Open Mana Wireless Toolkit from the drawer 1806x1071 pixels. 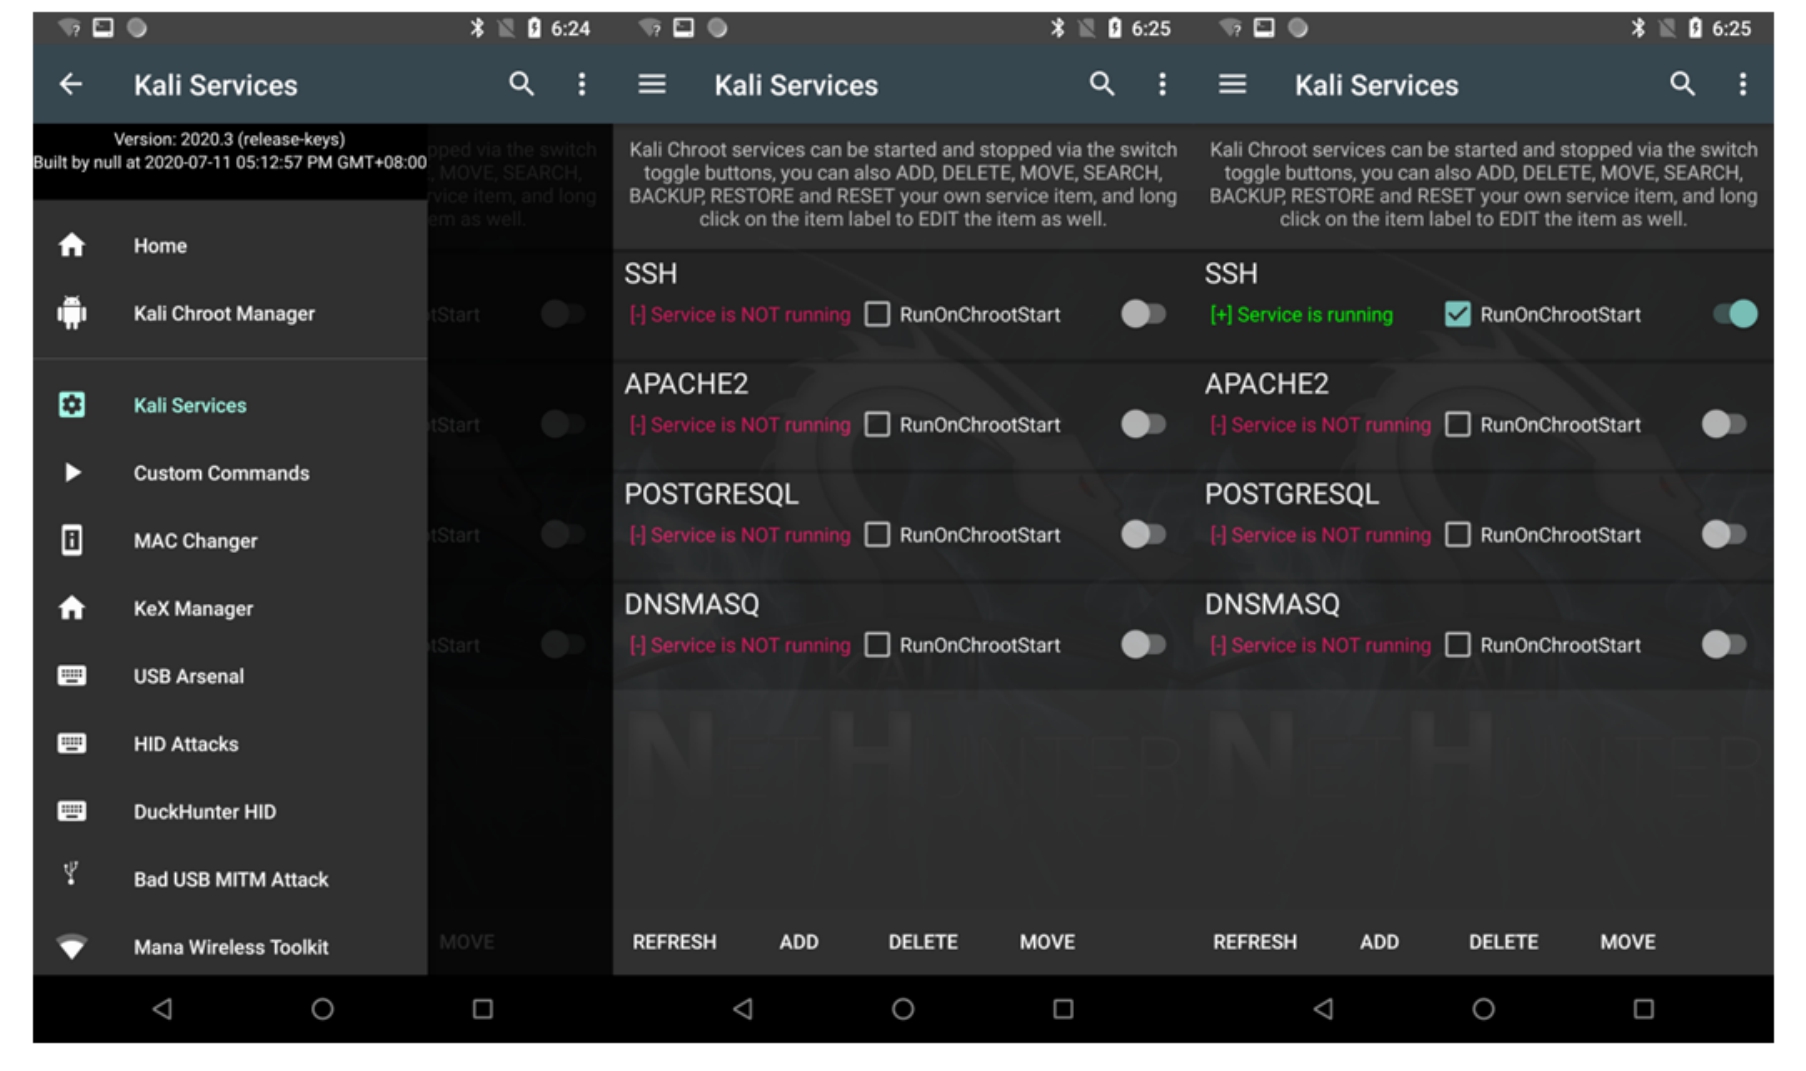pyautogui.click(x=230, y=946)
